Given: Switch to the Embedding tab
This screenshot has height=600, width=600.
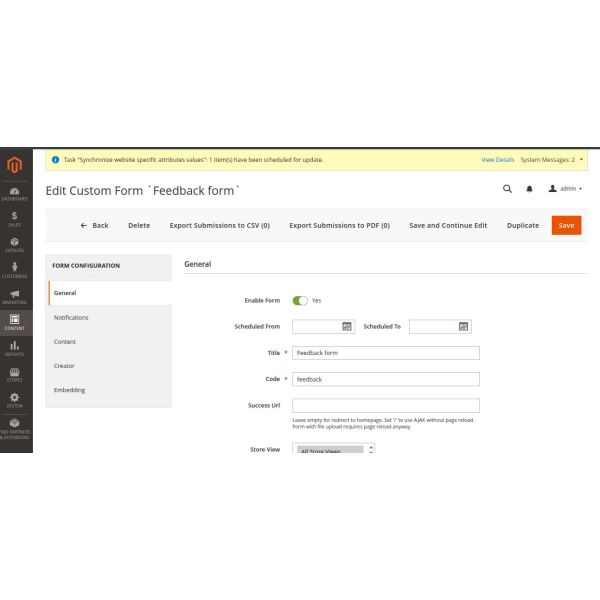Looking at the screenshot, I should point(69,390).
